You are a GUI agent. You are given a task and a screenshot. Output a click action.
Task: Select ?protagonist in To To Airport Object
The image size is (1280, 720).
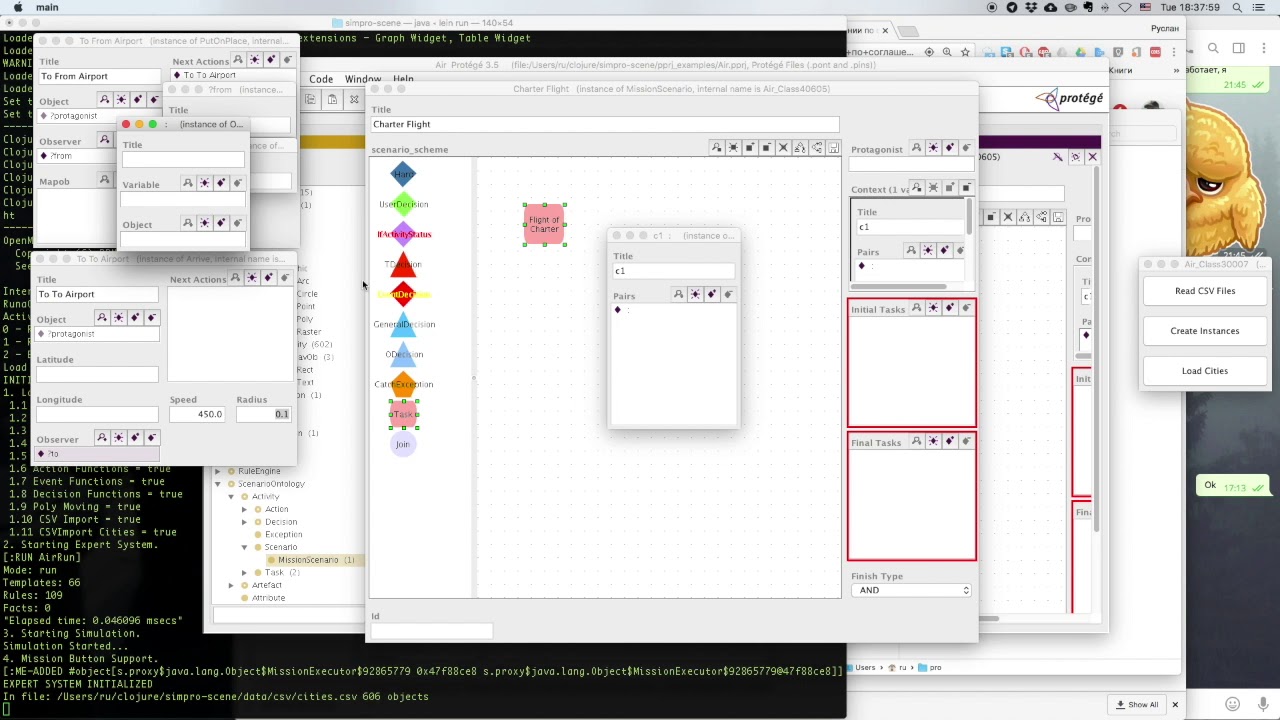point(97,334)
